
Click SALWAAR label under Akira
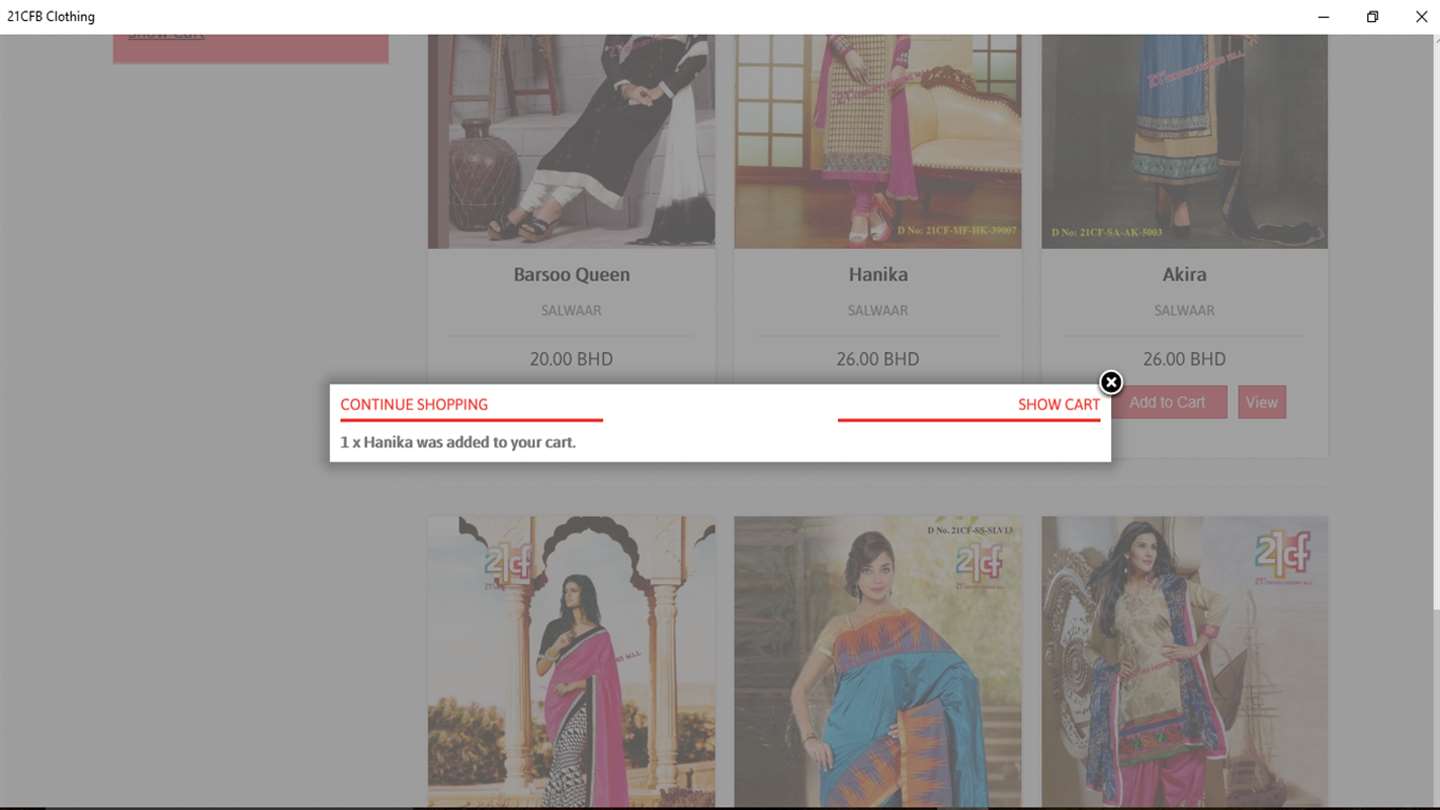(1184, 311)
